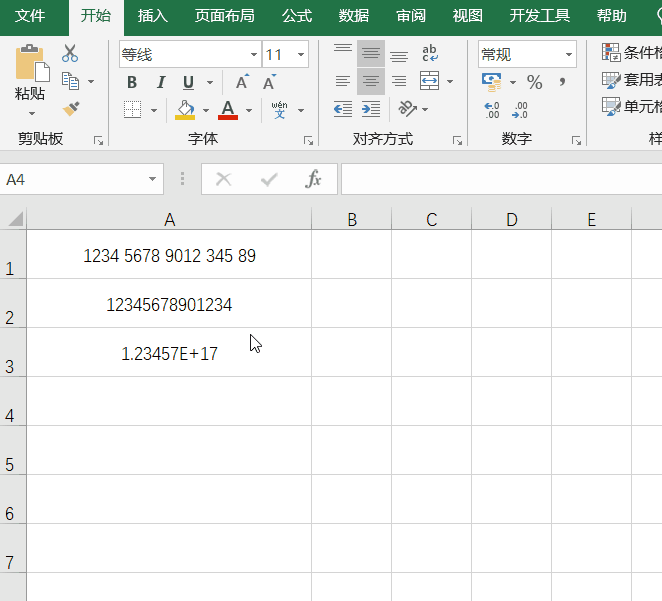Increase decimal places
Screen dimensions: 662x601
492,110
